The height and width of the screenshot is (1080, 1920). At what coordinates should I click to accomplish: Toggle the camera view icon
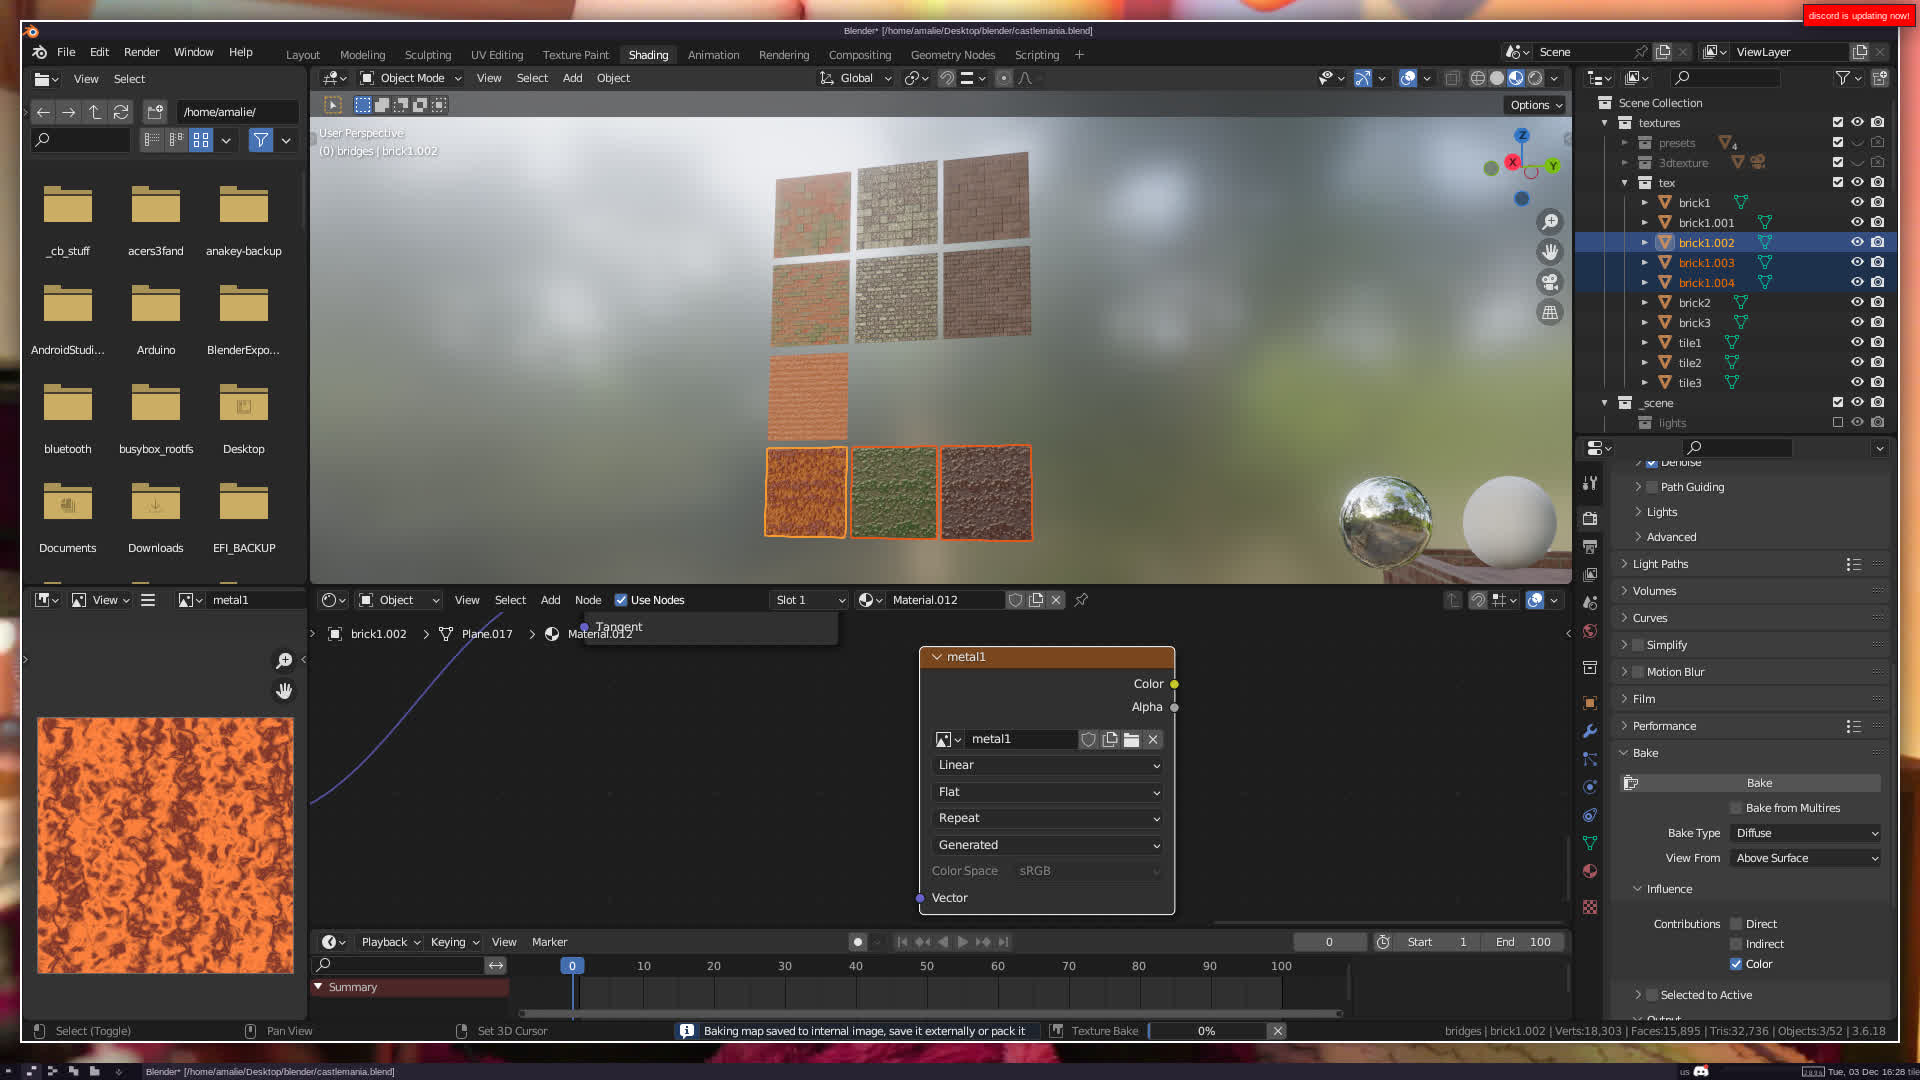coord(1550,282)
